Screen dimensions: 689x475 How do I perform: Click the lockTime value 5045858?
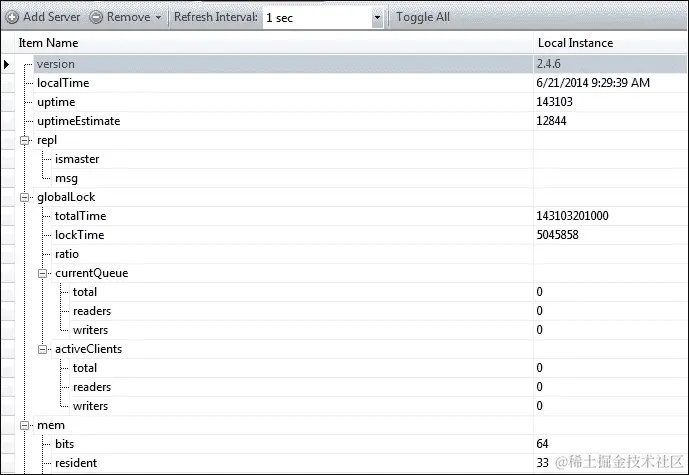click(x=558, y=235)
